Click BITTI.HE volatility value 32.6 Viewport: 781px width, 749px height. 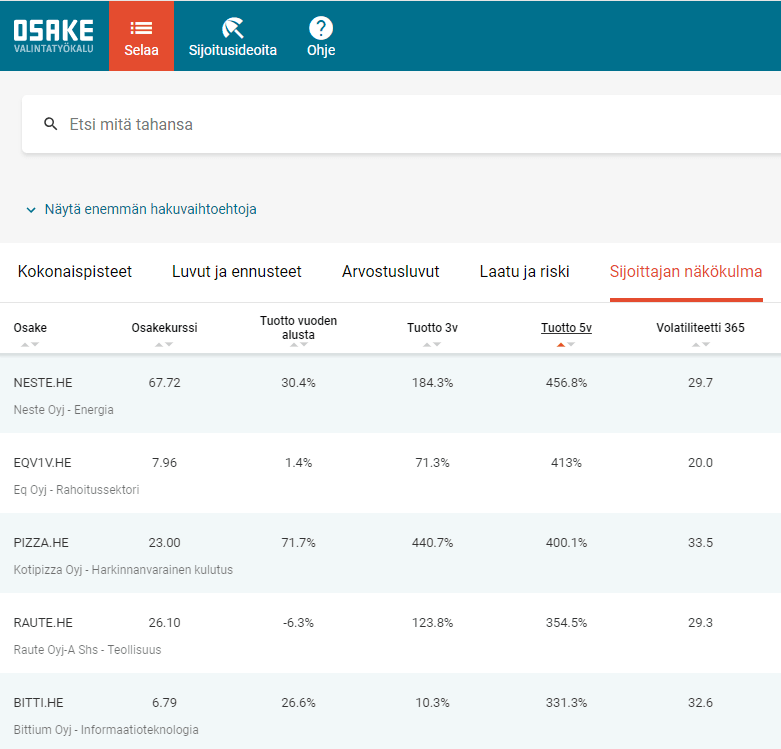click(700, 703)
